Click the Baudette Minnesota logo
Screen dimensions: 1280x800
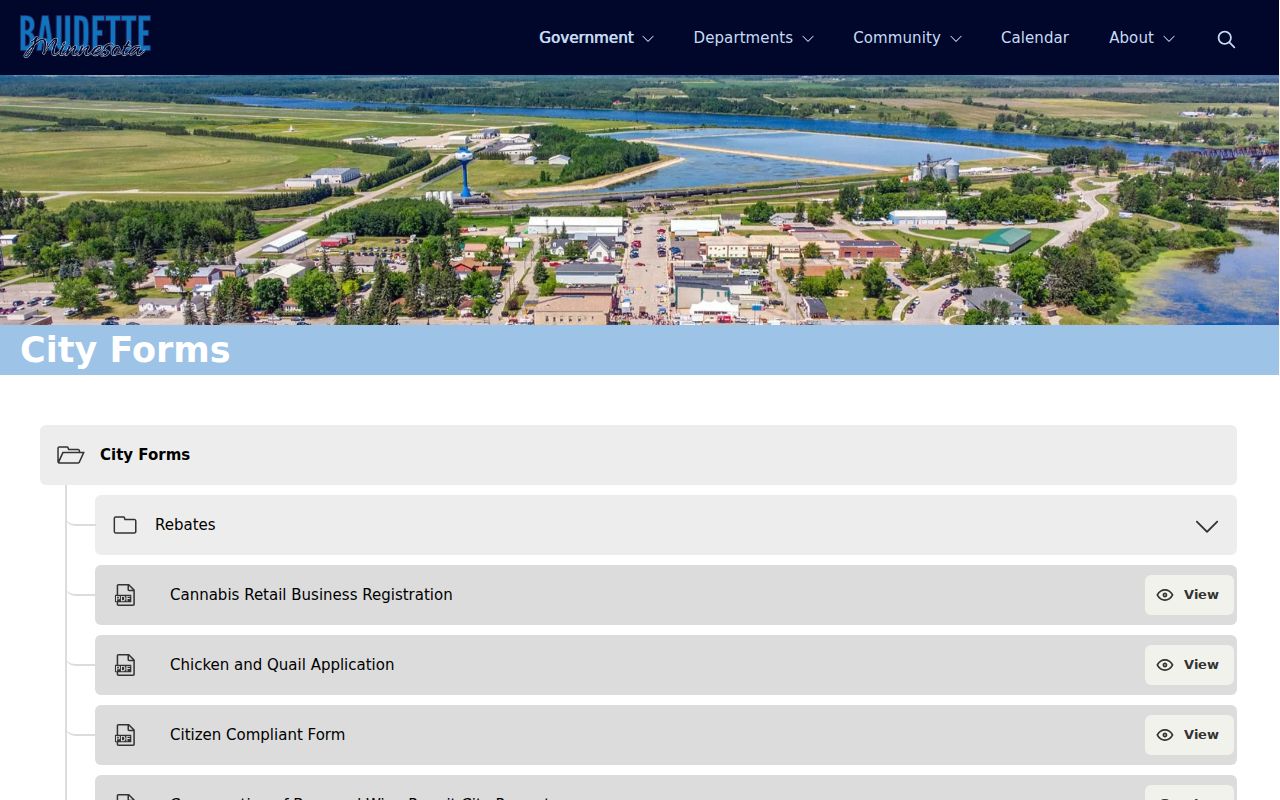pyautogui.click(x=85, y=37)
